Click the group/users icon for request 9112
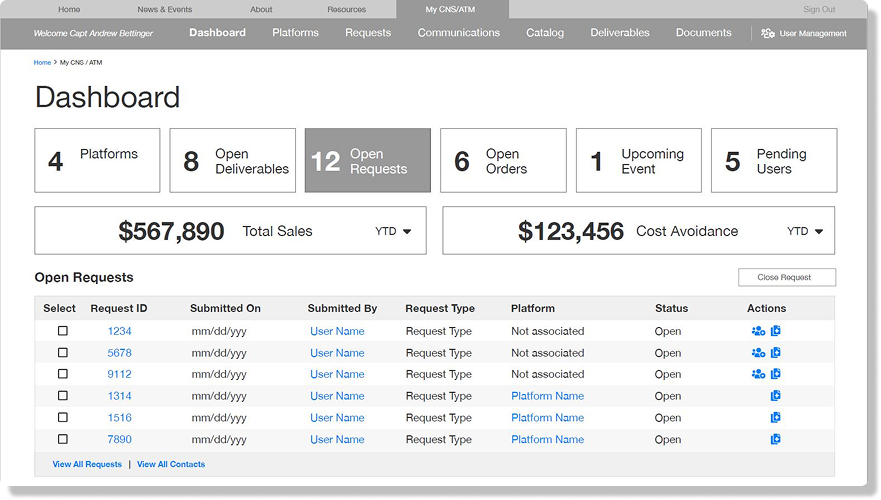The width and height of the screenshot is (881, 500). point(758,374)
